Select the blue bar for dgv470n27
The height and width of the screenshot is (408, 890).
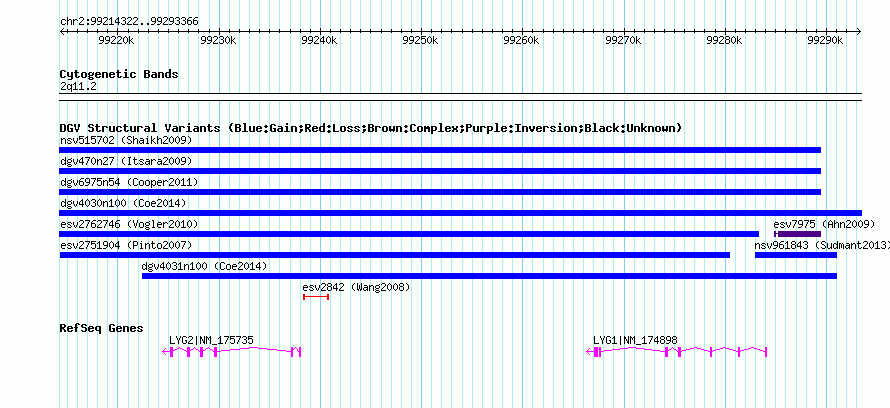point(440,171)
